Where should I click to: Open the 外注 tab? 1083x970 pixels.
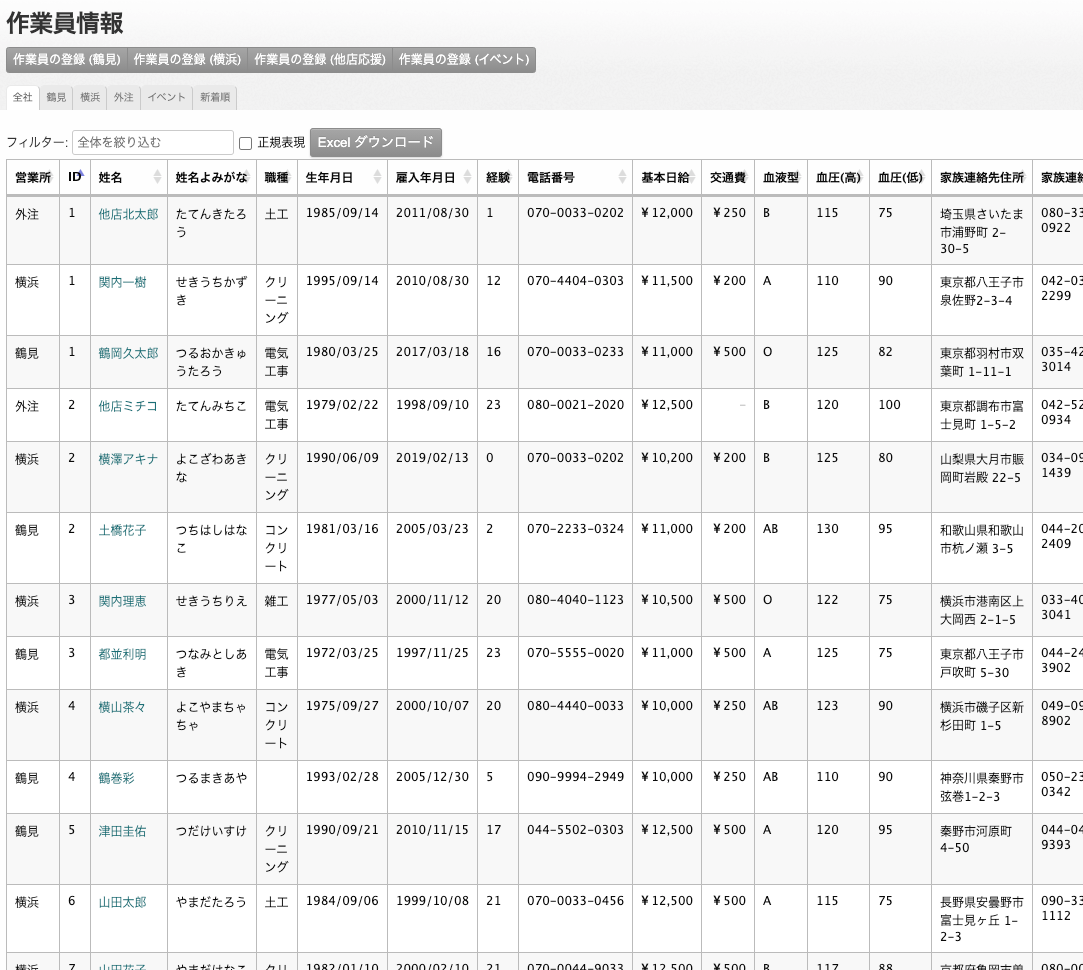point(123,97)
